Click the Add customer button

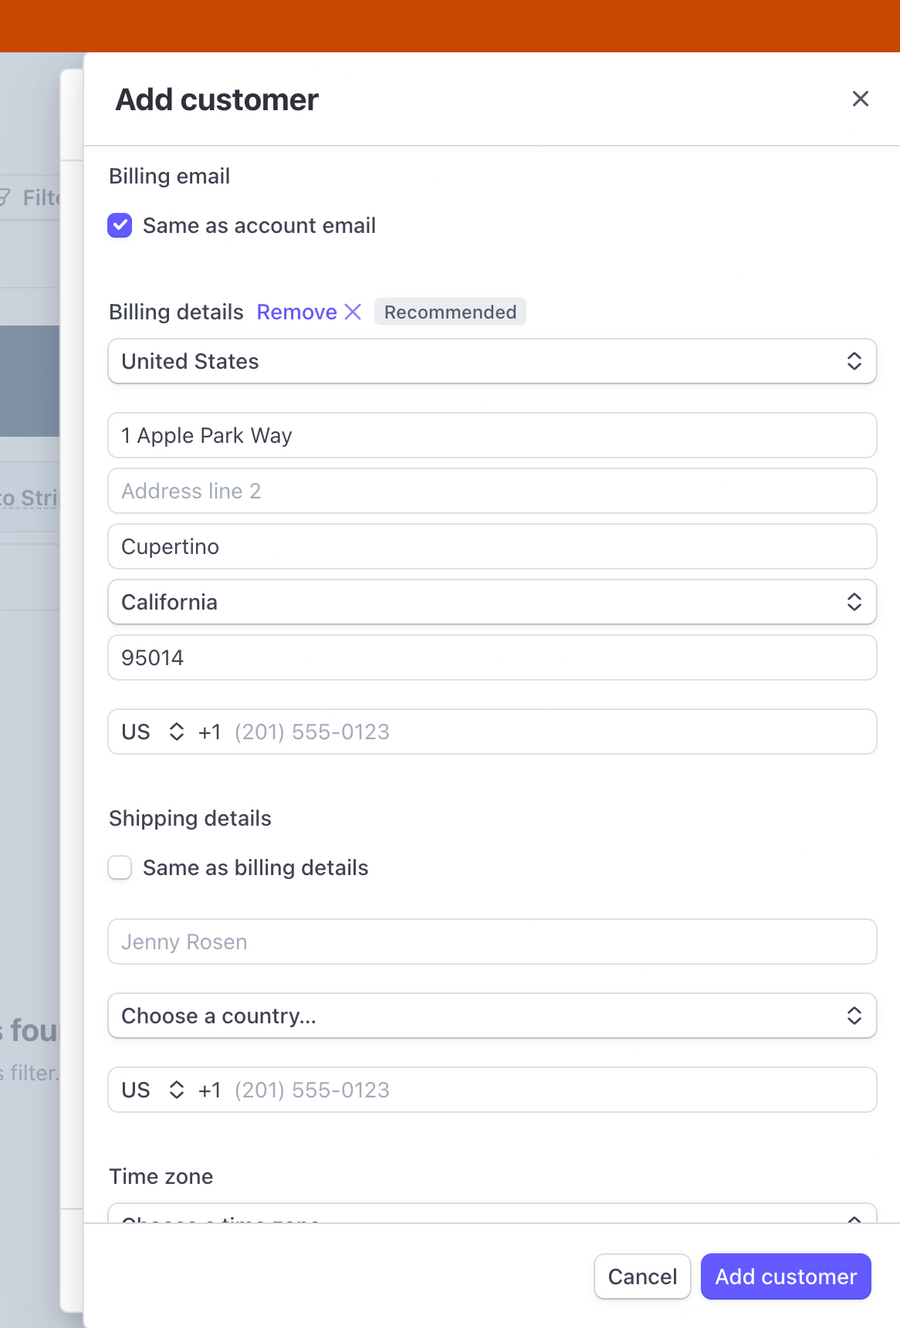786,1276
